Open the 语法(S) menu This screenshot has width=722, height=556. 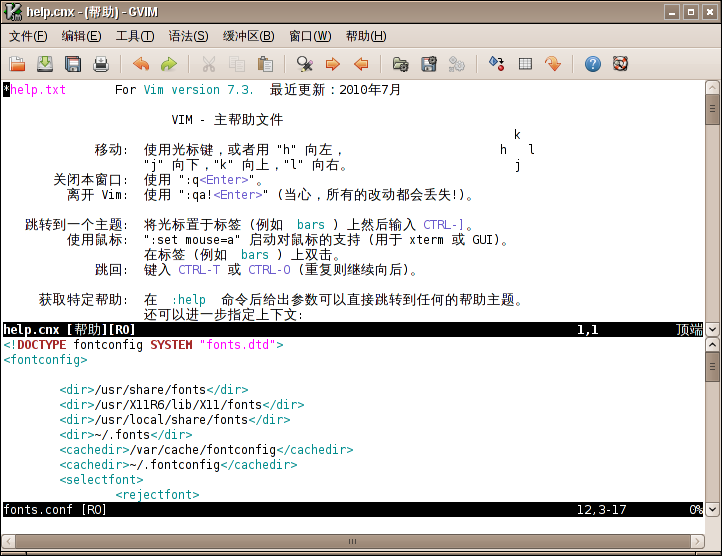click(x=188, y=36)
